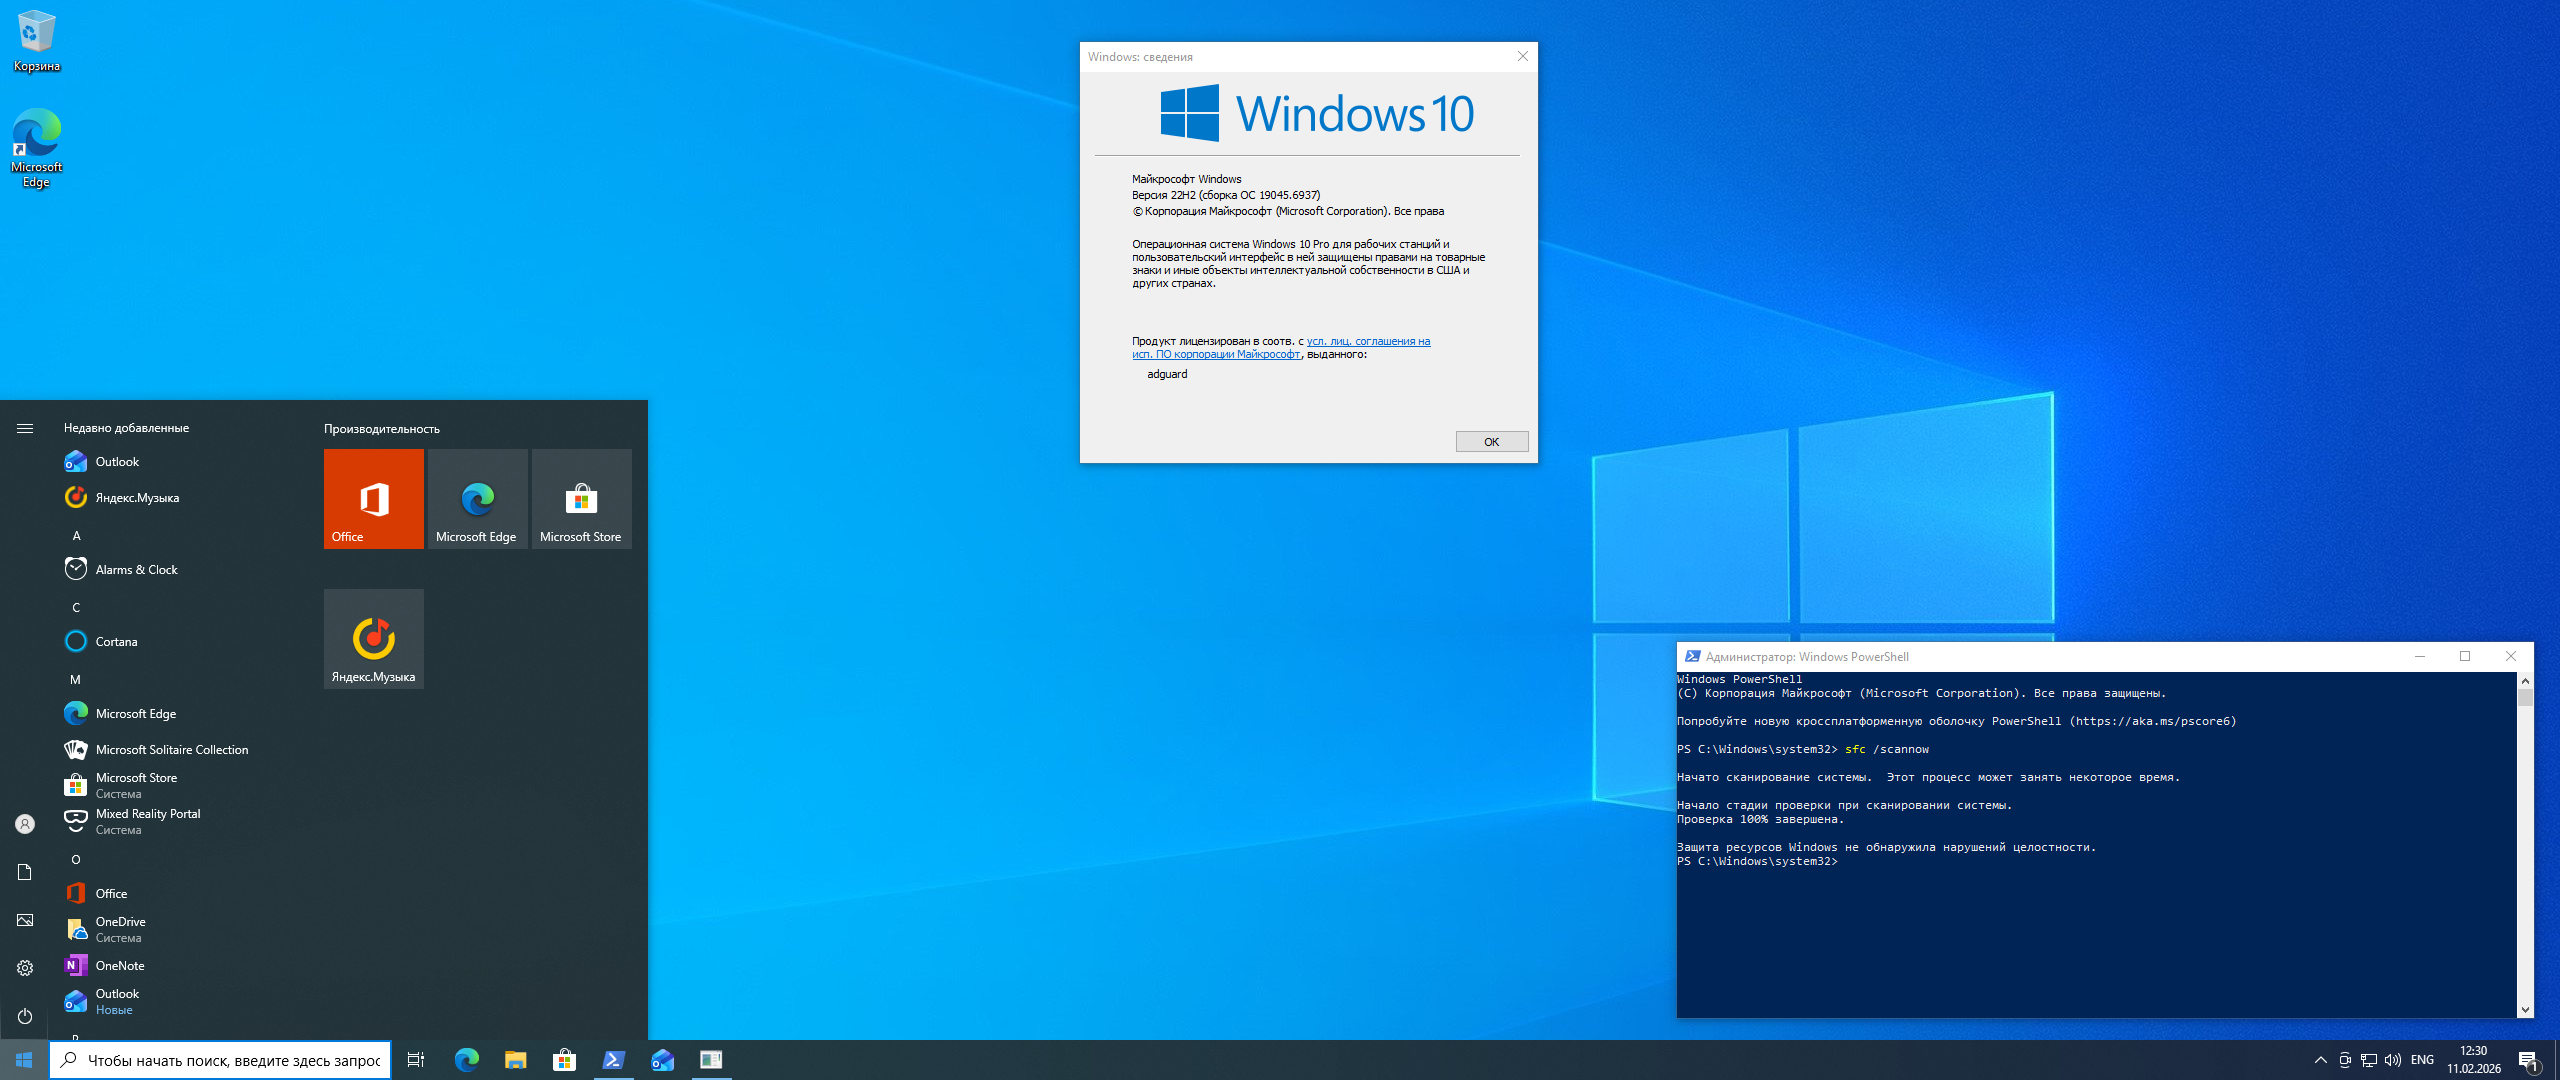Image resolution: width=2560 pixels, height=1080 pixels.
Task: Open Microsoft Solitaire Collection from app list
Action: (171, 750)
